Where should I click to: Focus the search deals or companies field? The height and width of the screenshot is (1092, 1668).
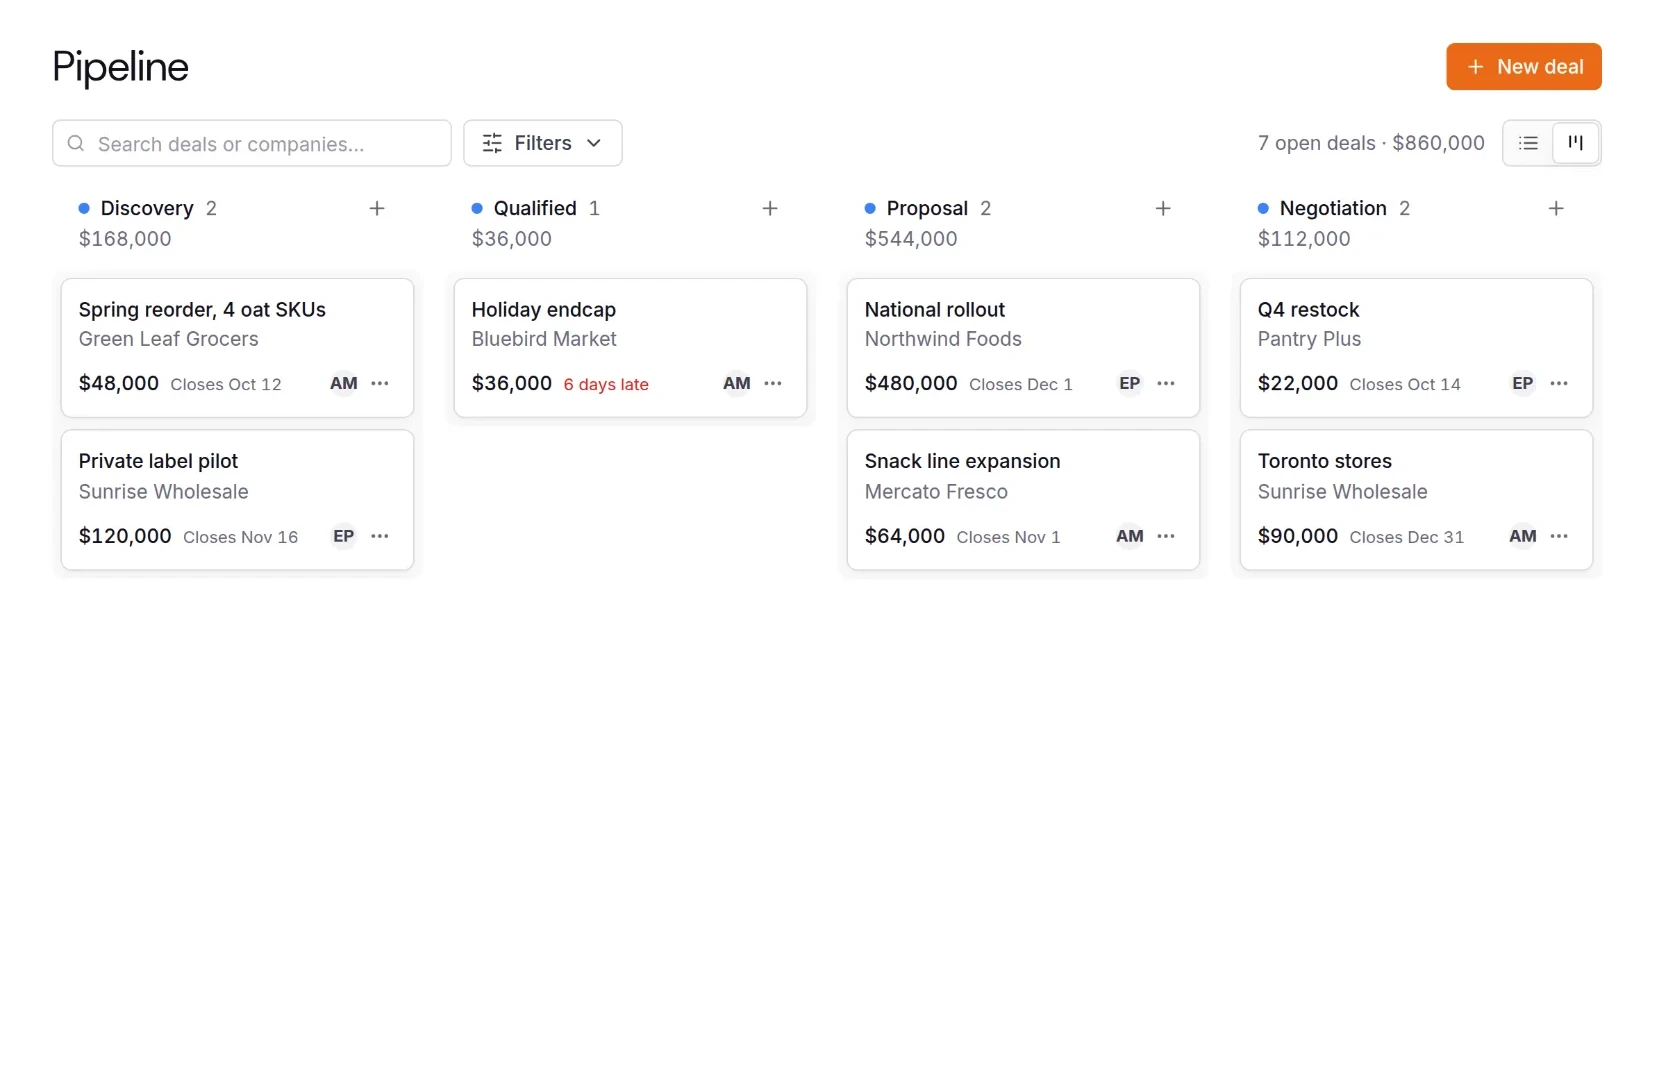point(252,143)
